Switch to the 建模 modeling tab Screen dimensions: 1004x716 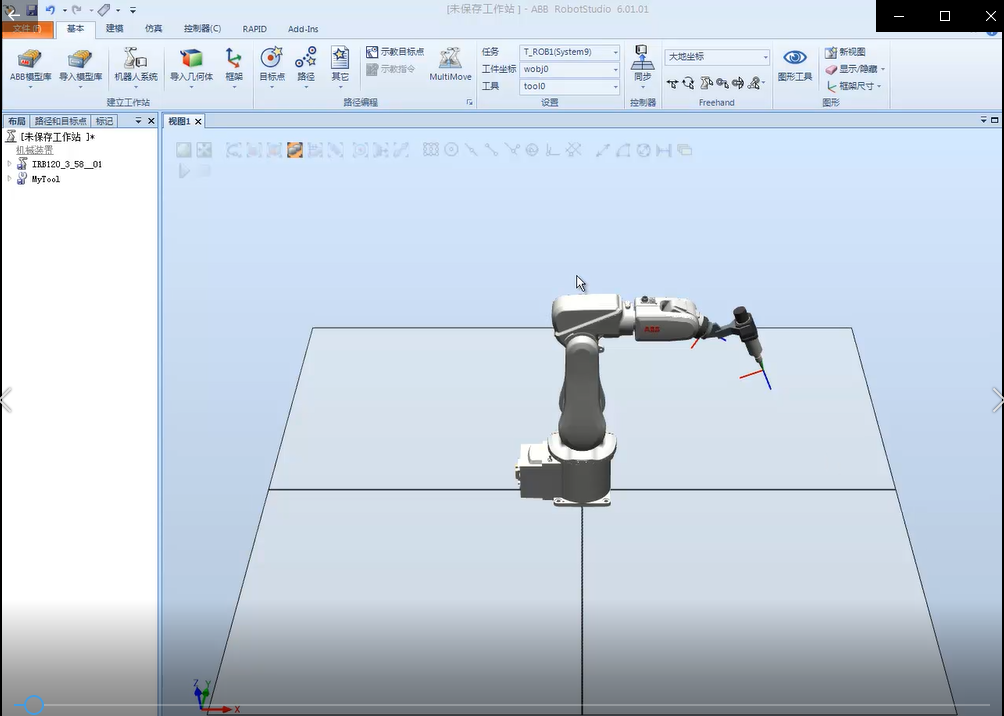[x=115, y=29]
